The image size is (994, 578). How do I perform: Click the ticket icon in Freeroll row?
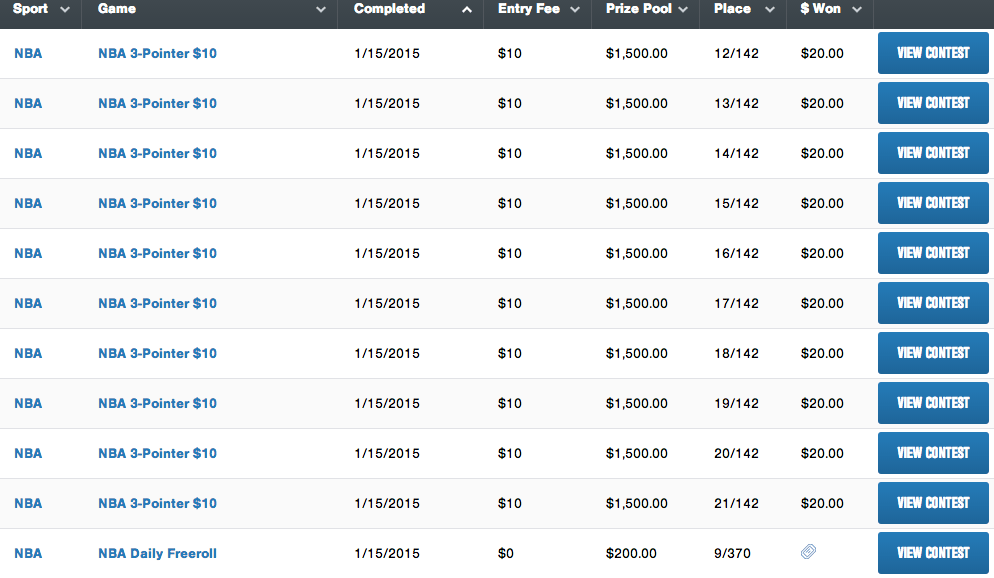(x=808, y=551)
